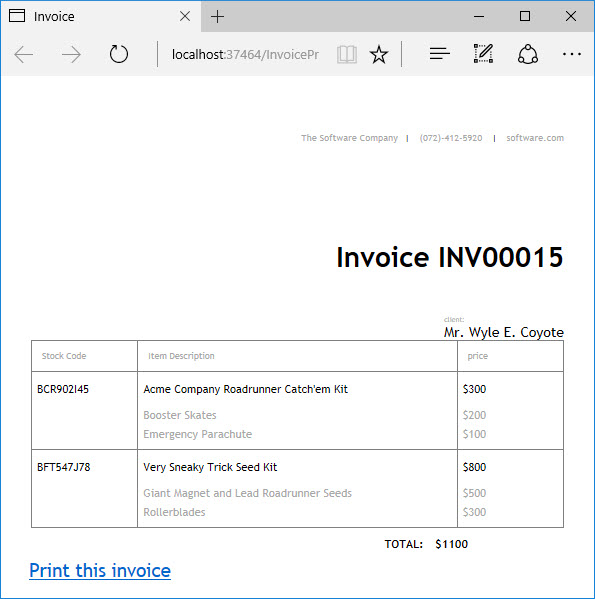
Task: Click stock code BCR902I45
Action: [x=63, y=389]
